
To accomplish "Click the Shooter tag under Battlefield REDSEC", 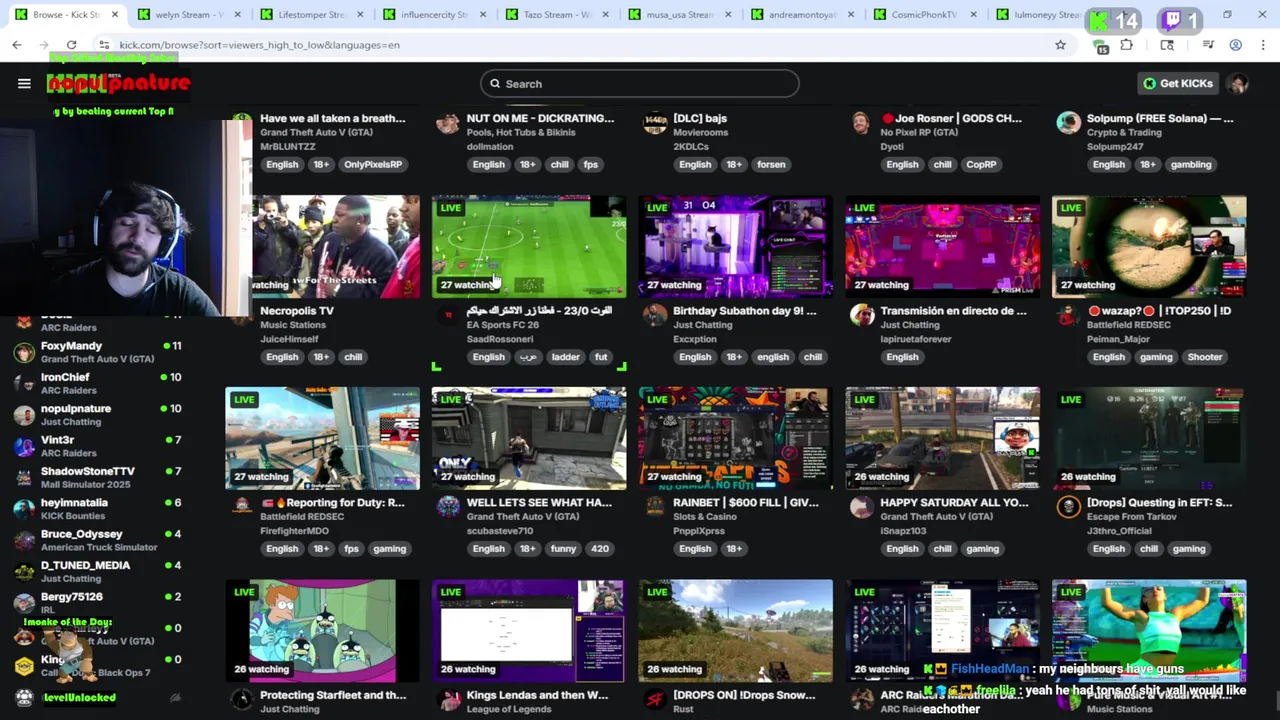I will pyautogui.click(x=1204, y=357).
